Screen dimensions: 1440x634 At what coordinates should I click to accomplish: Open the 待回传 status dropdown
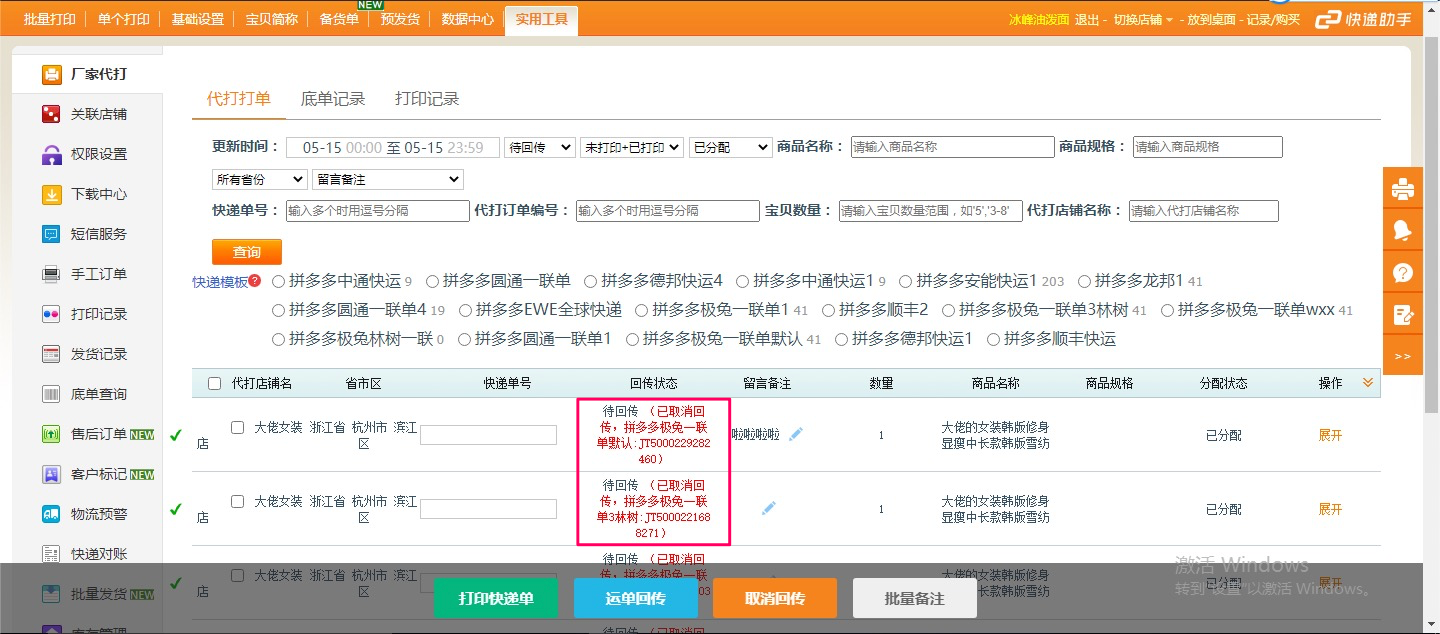[x=540, y=147]
